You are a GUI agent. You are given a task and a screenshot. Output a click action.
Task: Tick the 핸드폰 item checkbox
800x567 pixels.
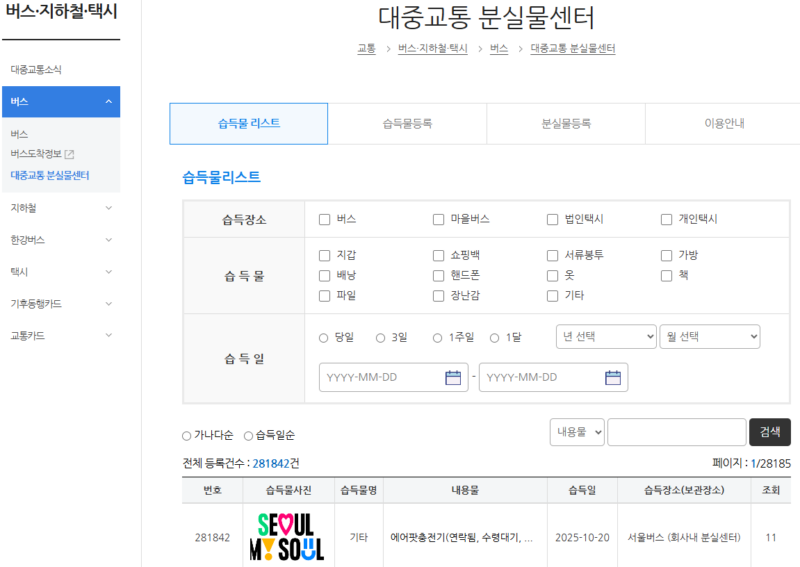pyautogui.click(x=438, y=275)
